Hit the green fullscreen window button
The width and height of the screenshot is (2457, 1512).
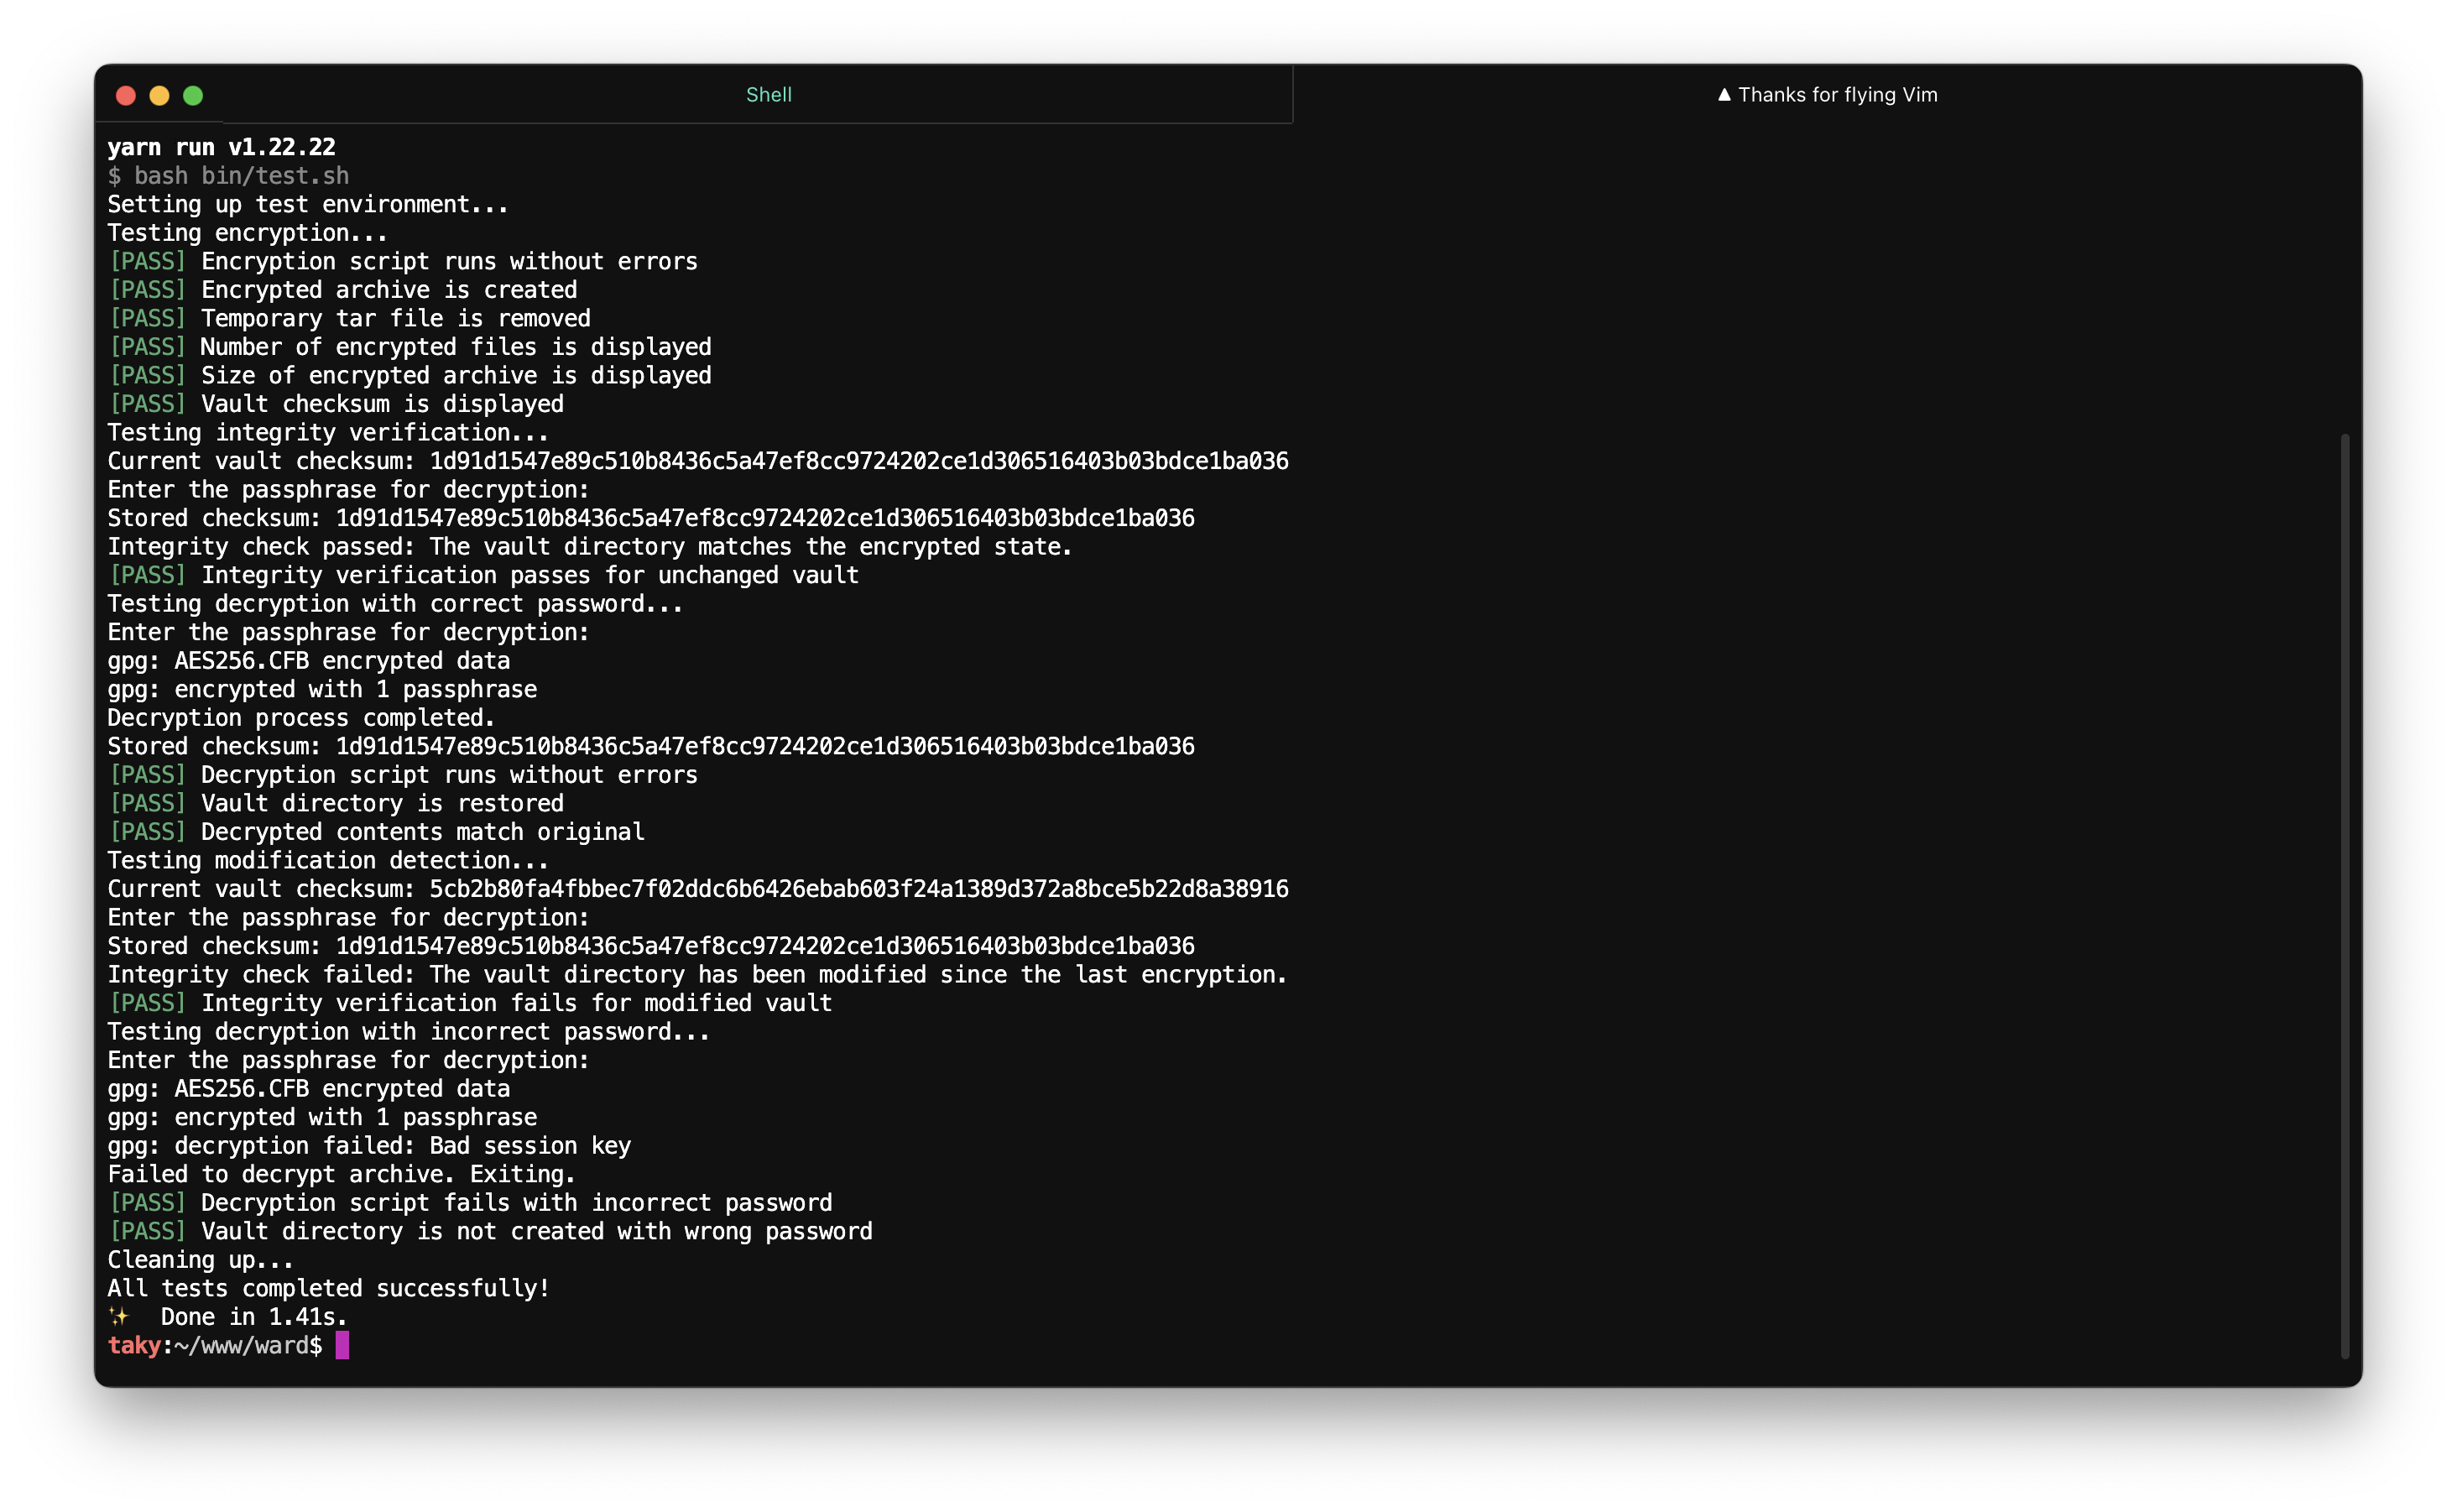point(193,96)
